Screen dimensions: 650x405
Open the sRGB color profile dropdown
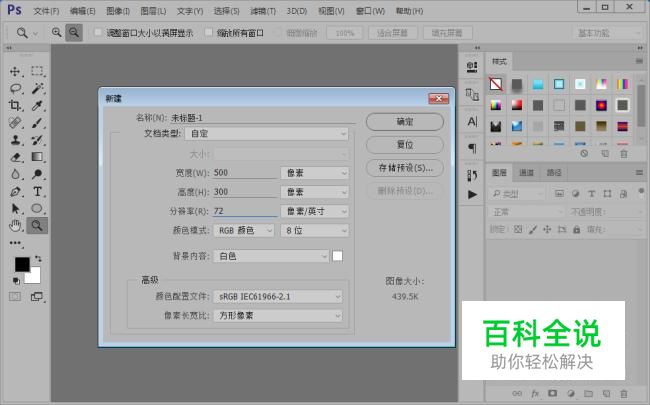tap(278, 296)
